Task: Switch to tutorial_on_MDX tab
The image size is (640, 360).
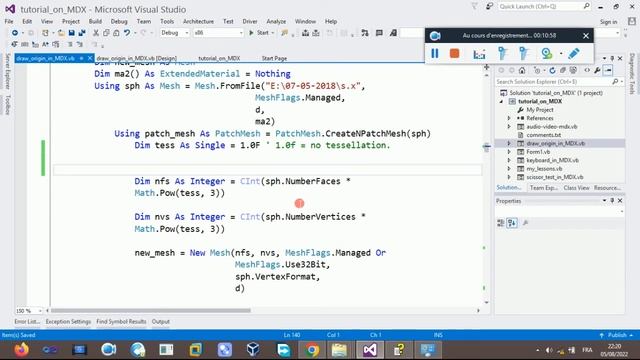Action: click(x=219, y=58)
